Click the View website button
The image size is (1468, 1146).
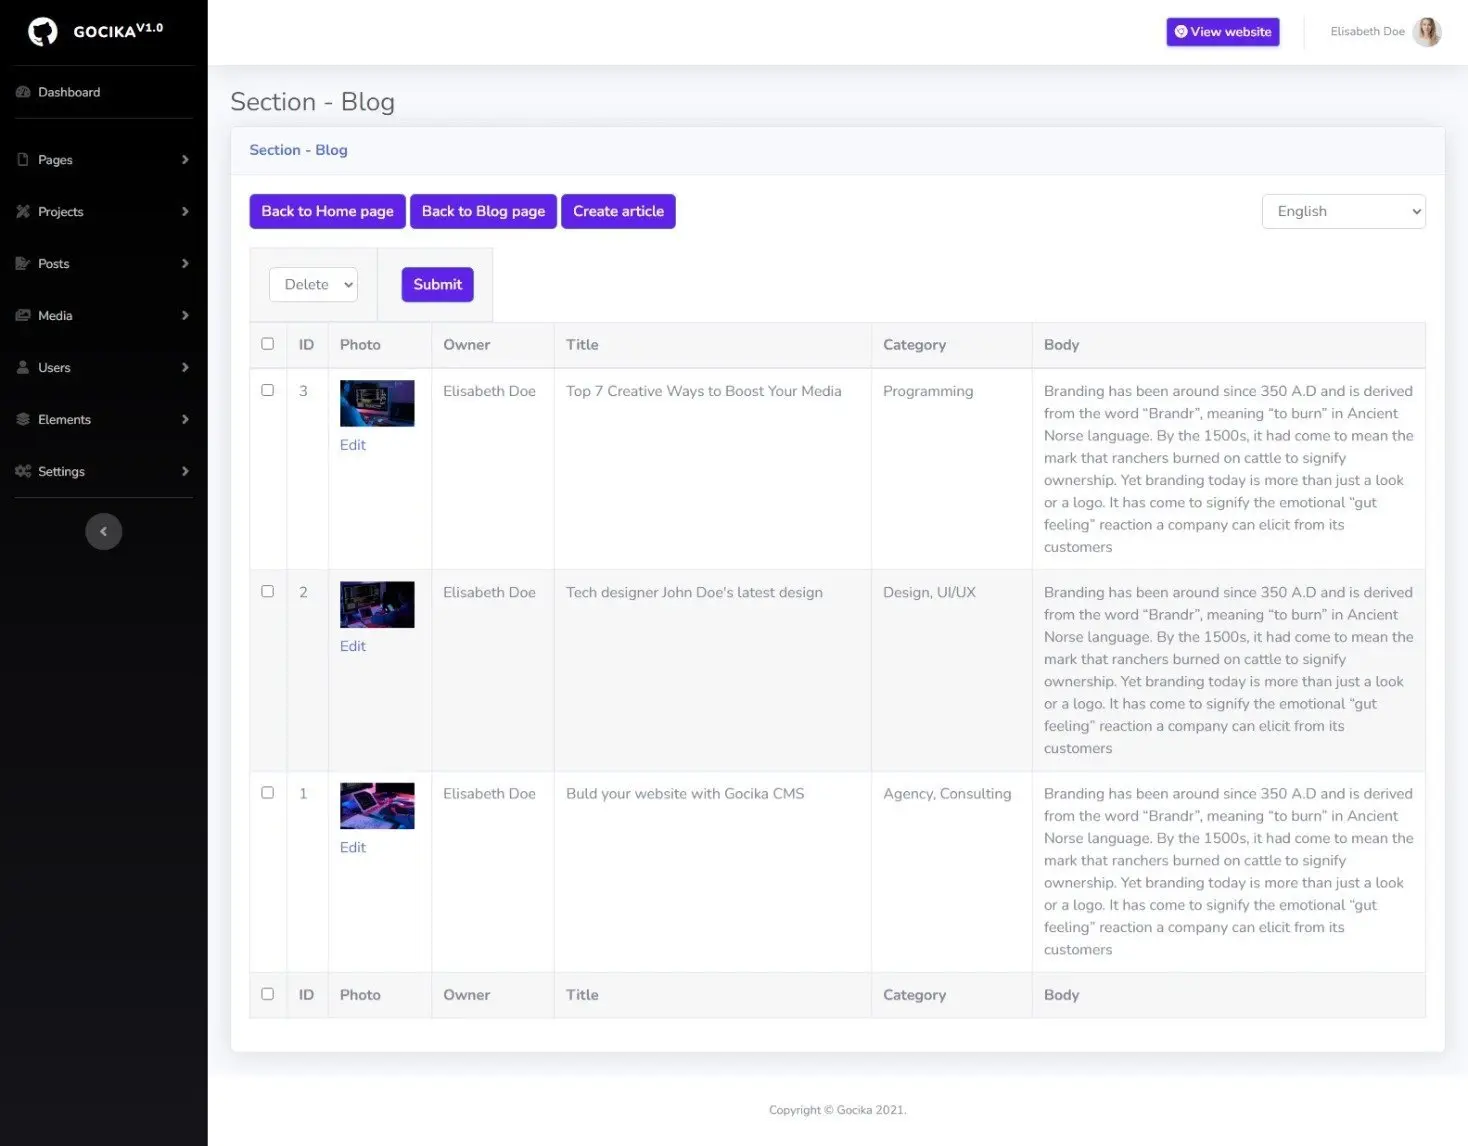pyautogui.click(x=1222, y=32)
